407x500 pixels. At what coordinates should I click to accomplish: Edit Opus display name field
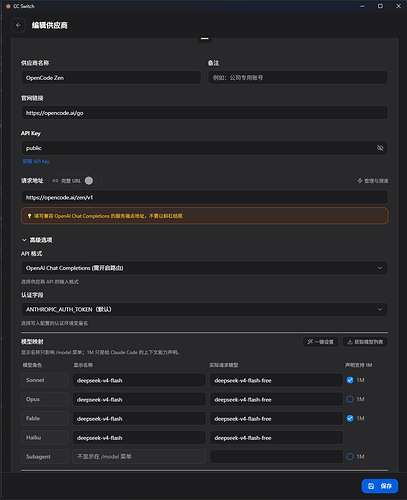coord(139,399)
